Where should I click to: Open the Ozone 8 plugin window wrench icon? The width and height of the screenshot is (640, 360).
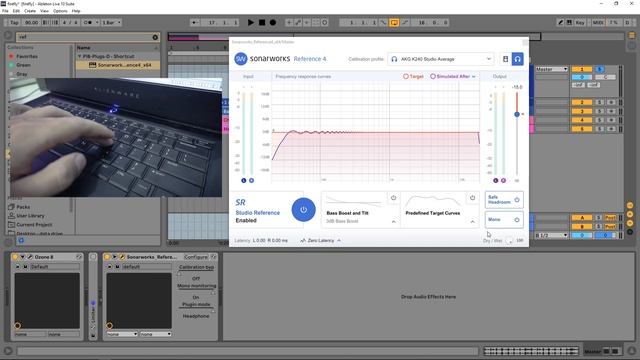click(x=29, y=257)
